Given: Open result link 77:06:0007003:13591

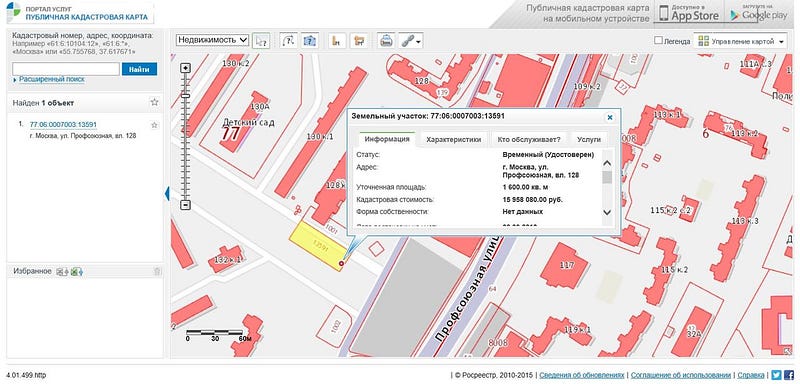Looking at the screenshot, I should point(63,125).
